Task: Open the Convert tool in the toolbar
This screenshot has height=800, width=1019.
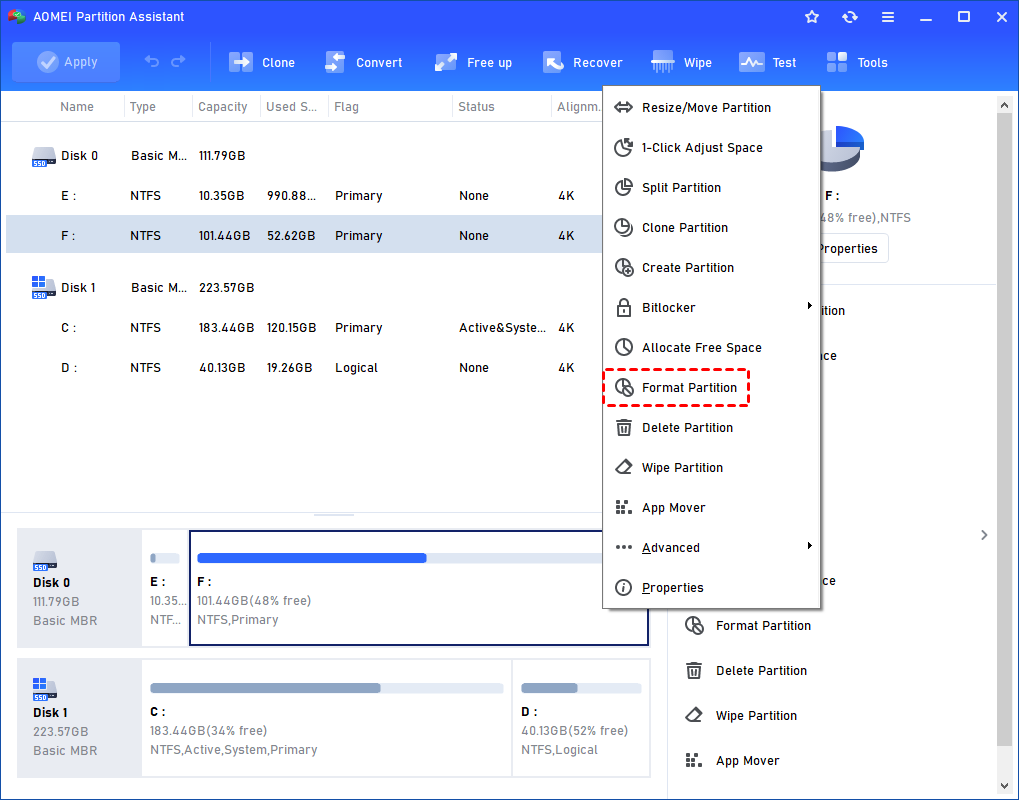Action: 335,62
